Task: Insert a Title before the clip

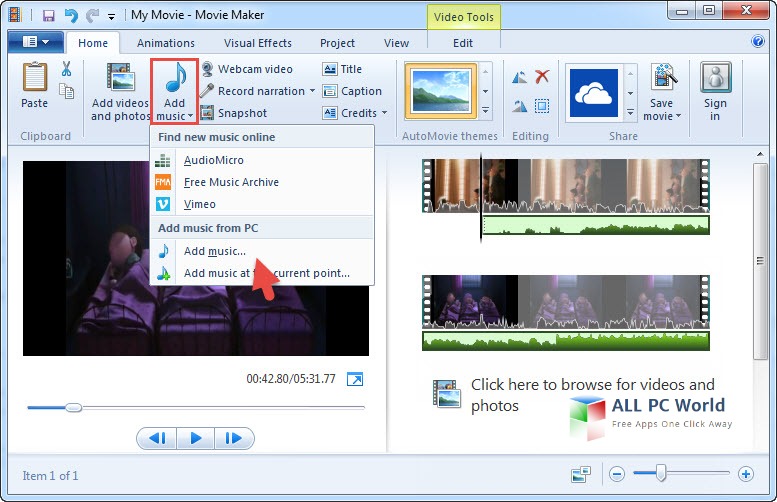Action: coord(342,69)
